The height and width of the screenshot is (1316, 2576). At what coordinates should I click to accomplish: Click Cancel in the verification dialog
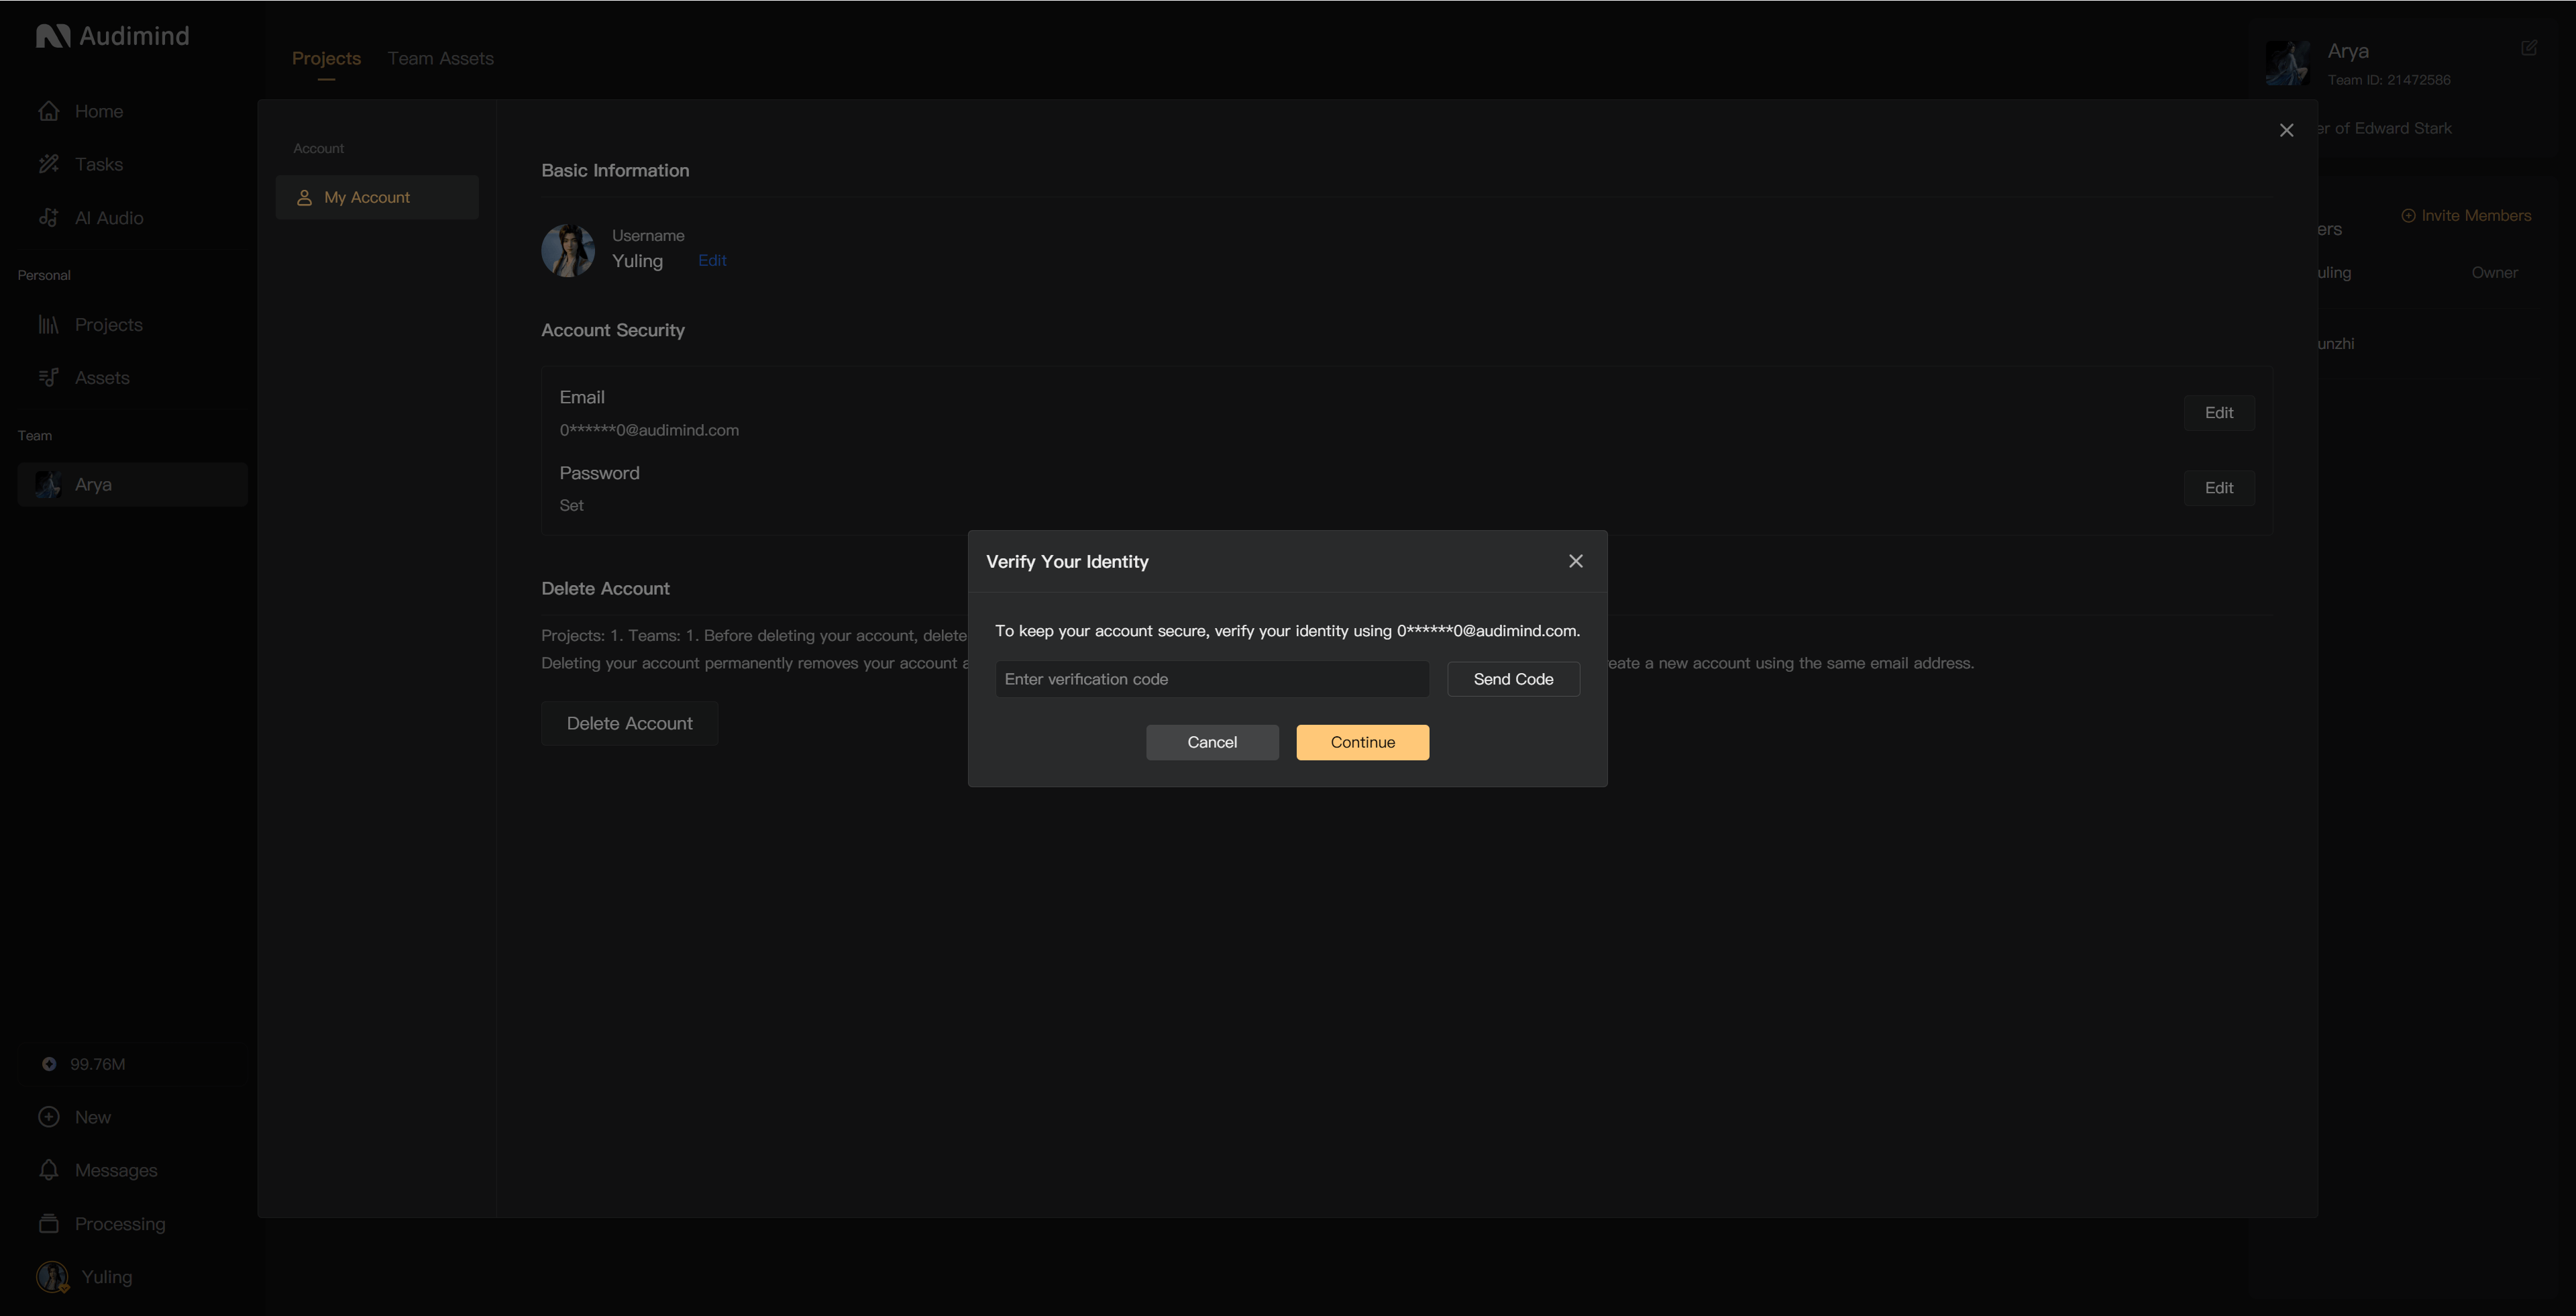pos(1212,743)
